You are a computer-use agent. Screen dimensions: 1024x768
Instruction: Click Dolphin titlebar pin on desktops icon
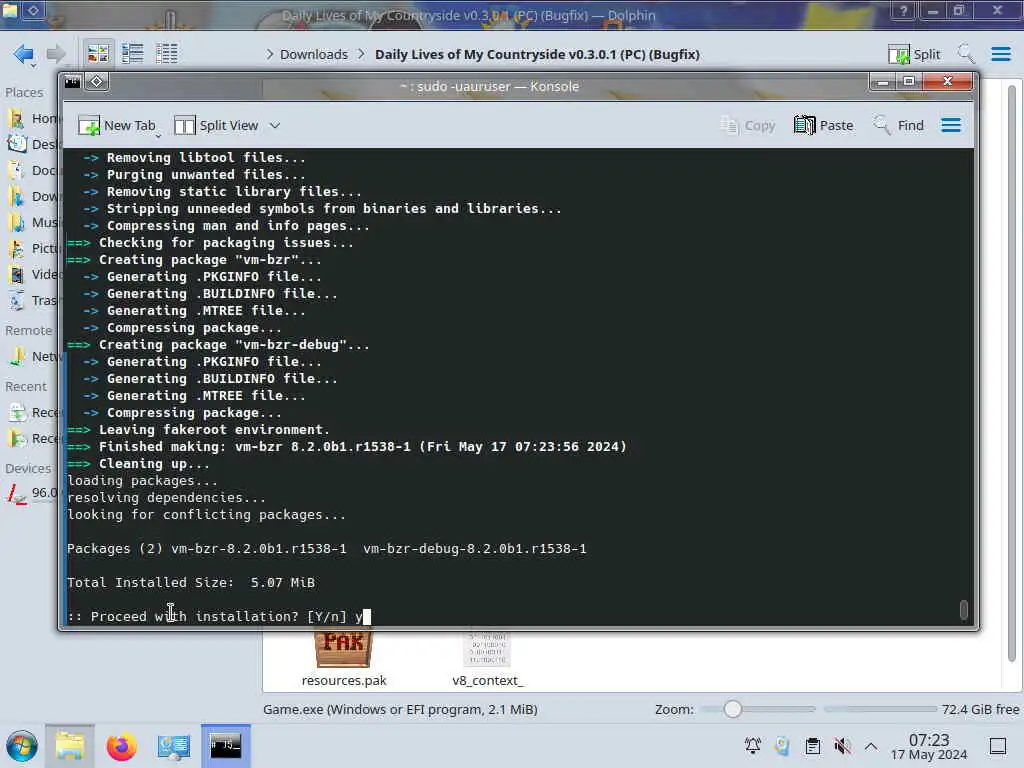click(x=33, y=10)
